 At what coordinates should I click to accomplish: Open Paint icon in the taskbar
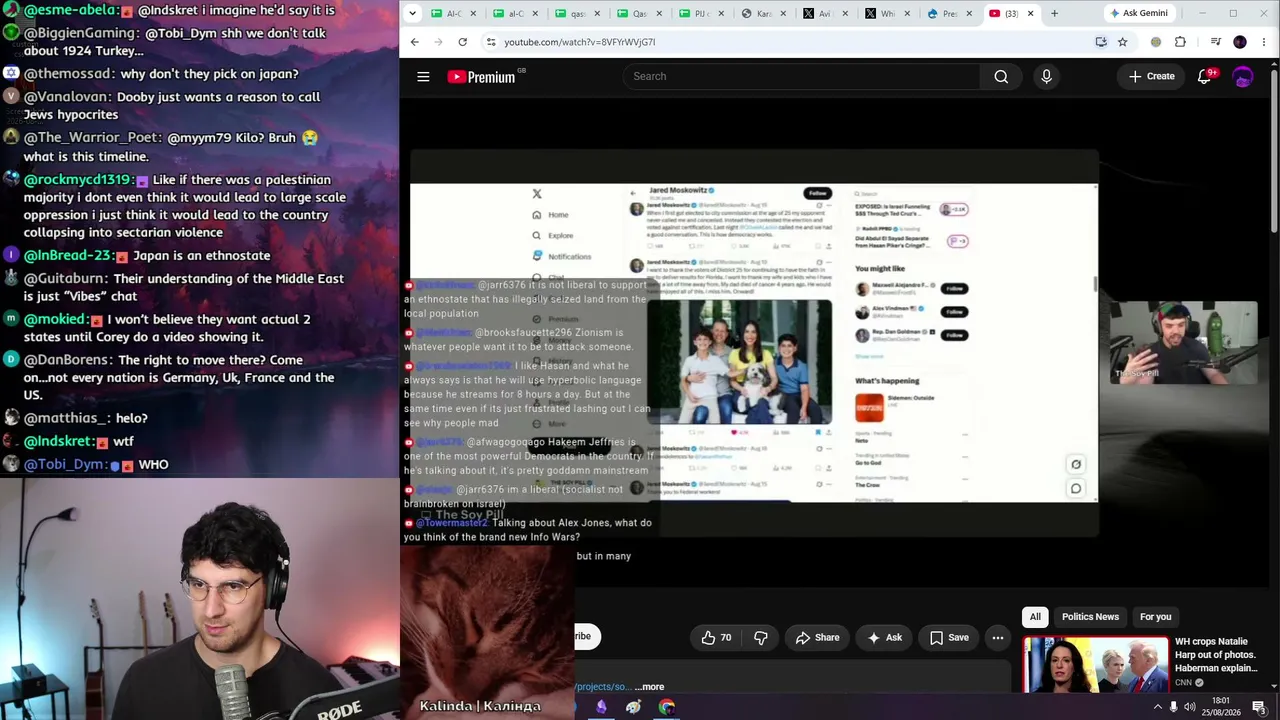(x=634, y=707)
